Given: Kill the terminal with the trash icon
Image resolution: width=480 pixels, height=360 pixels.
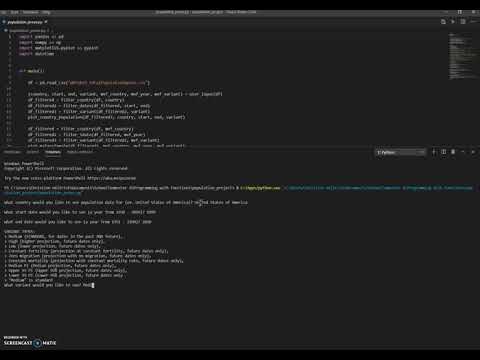Looking at the screenshot, I should [453, 152].
